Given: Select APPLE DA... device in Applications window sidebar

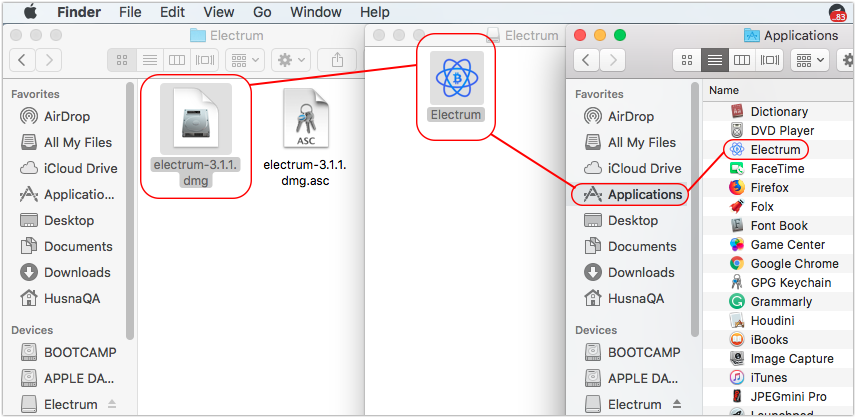Looking at the screenshot, I should [631, 378].
